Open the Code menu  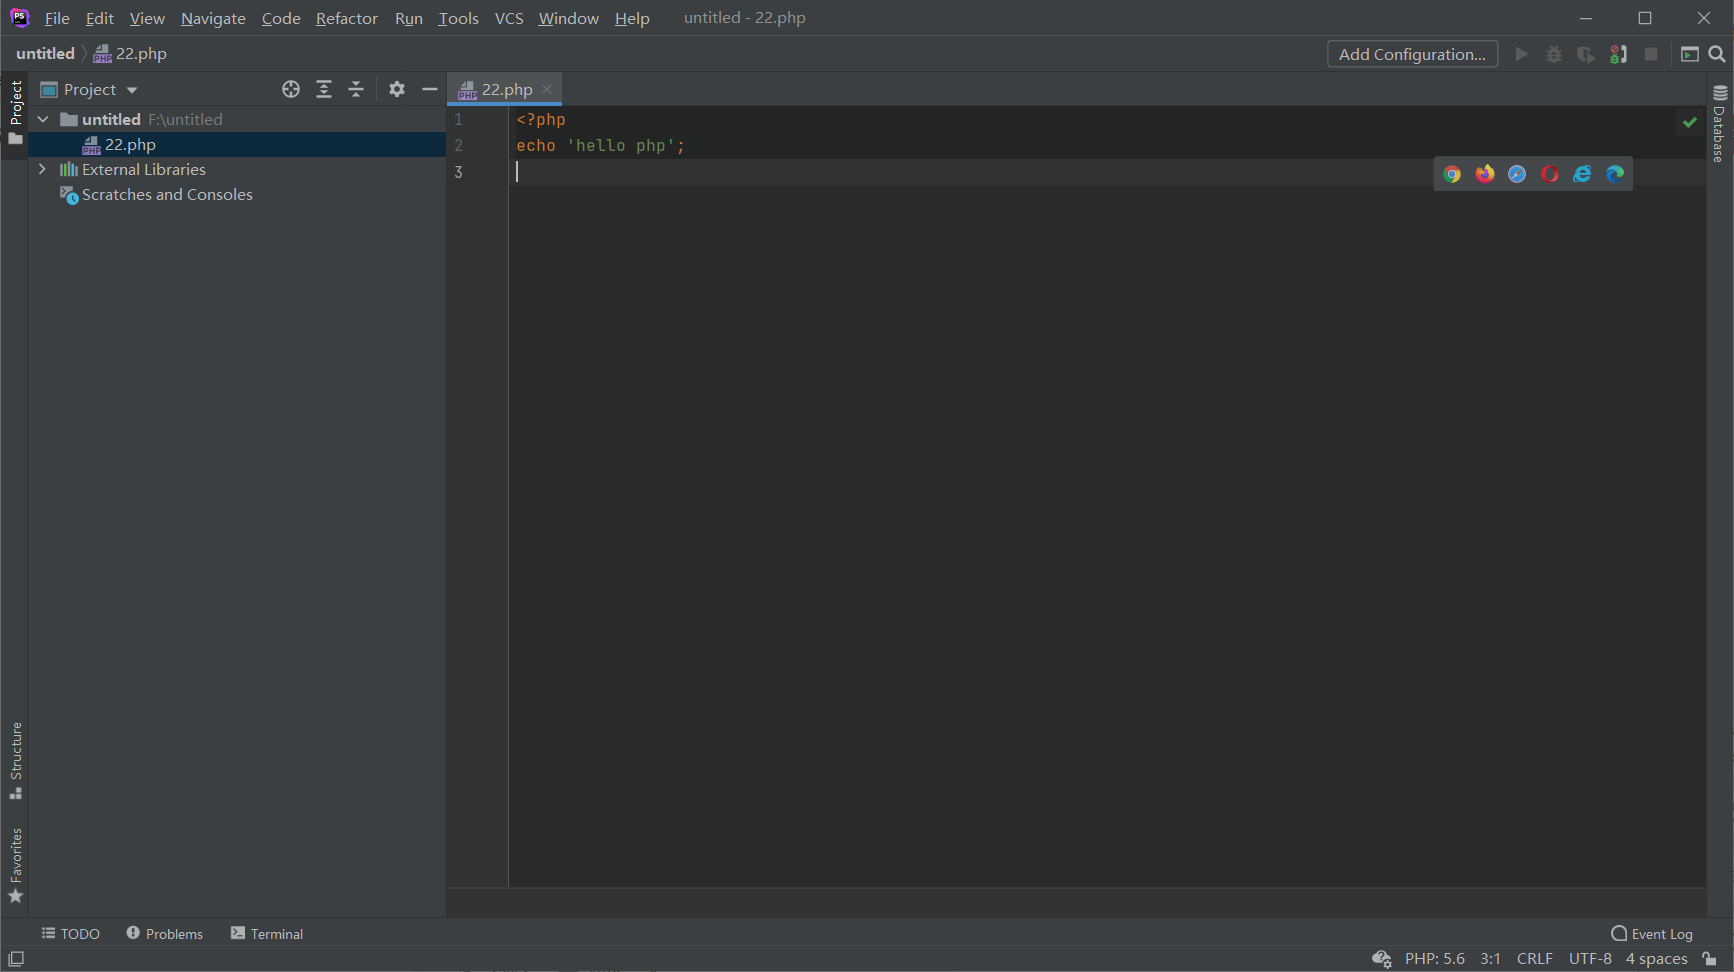(x=281, y=18)
